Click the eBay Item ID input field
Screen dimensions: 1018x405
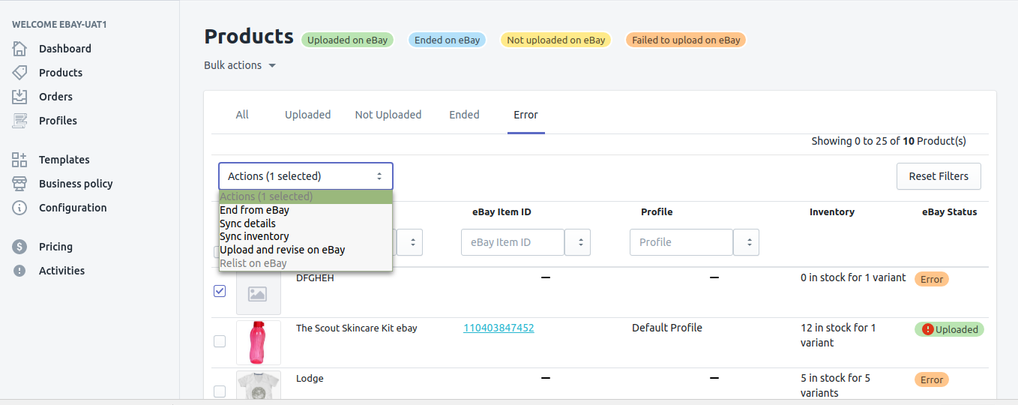pos(512,243)
